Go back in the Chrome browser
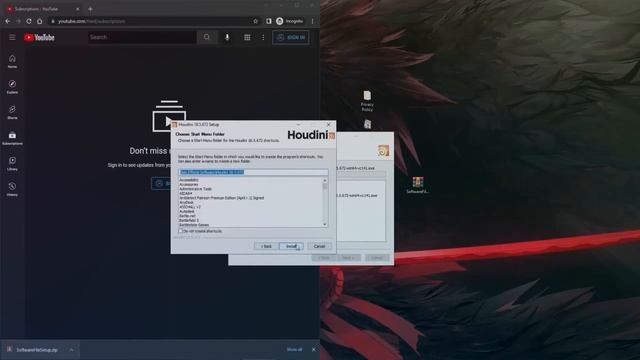 tap(8, 21)
